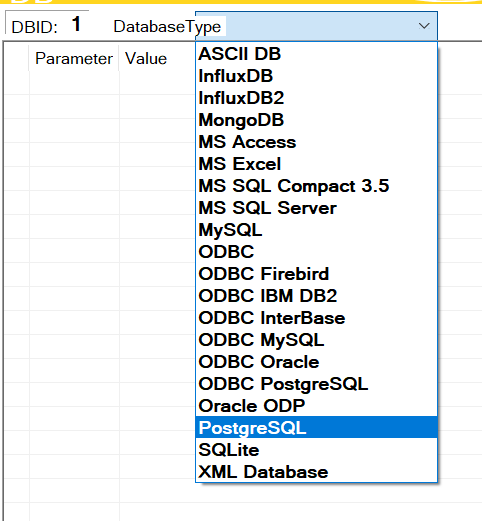
Task: Select MS Excel entry
Action: tap(316, 164)
